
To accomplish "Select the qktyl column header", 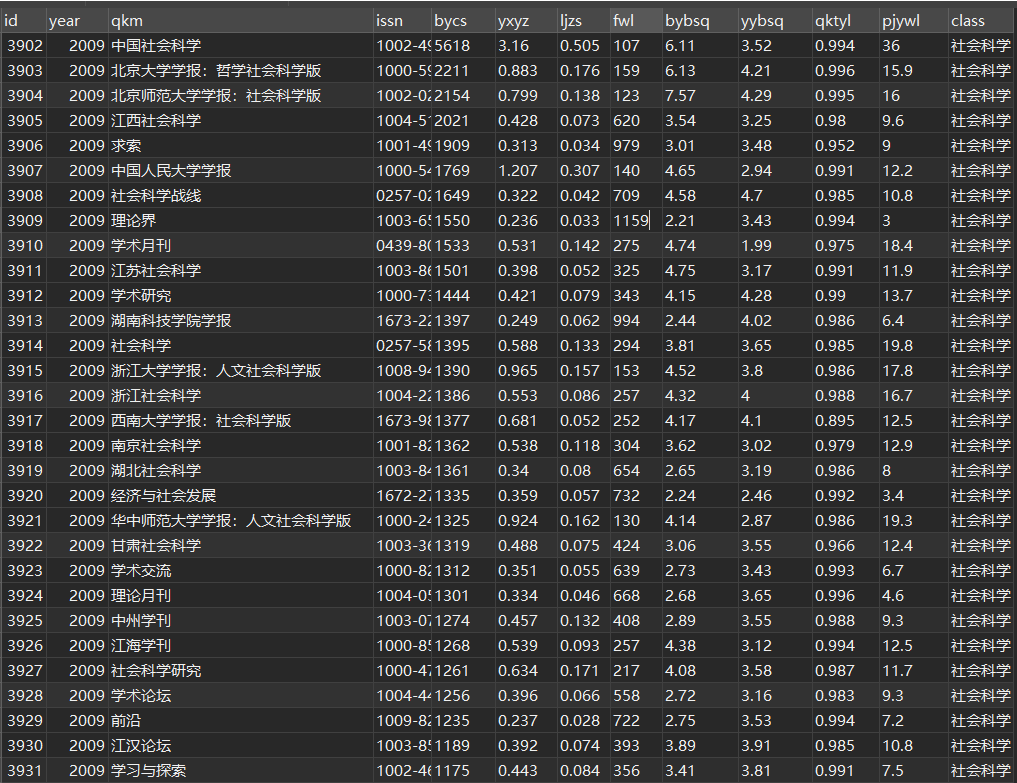I will [x=846, y=21].
